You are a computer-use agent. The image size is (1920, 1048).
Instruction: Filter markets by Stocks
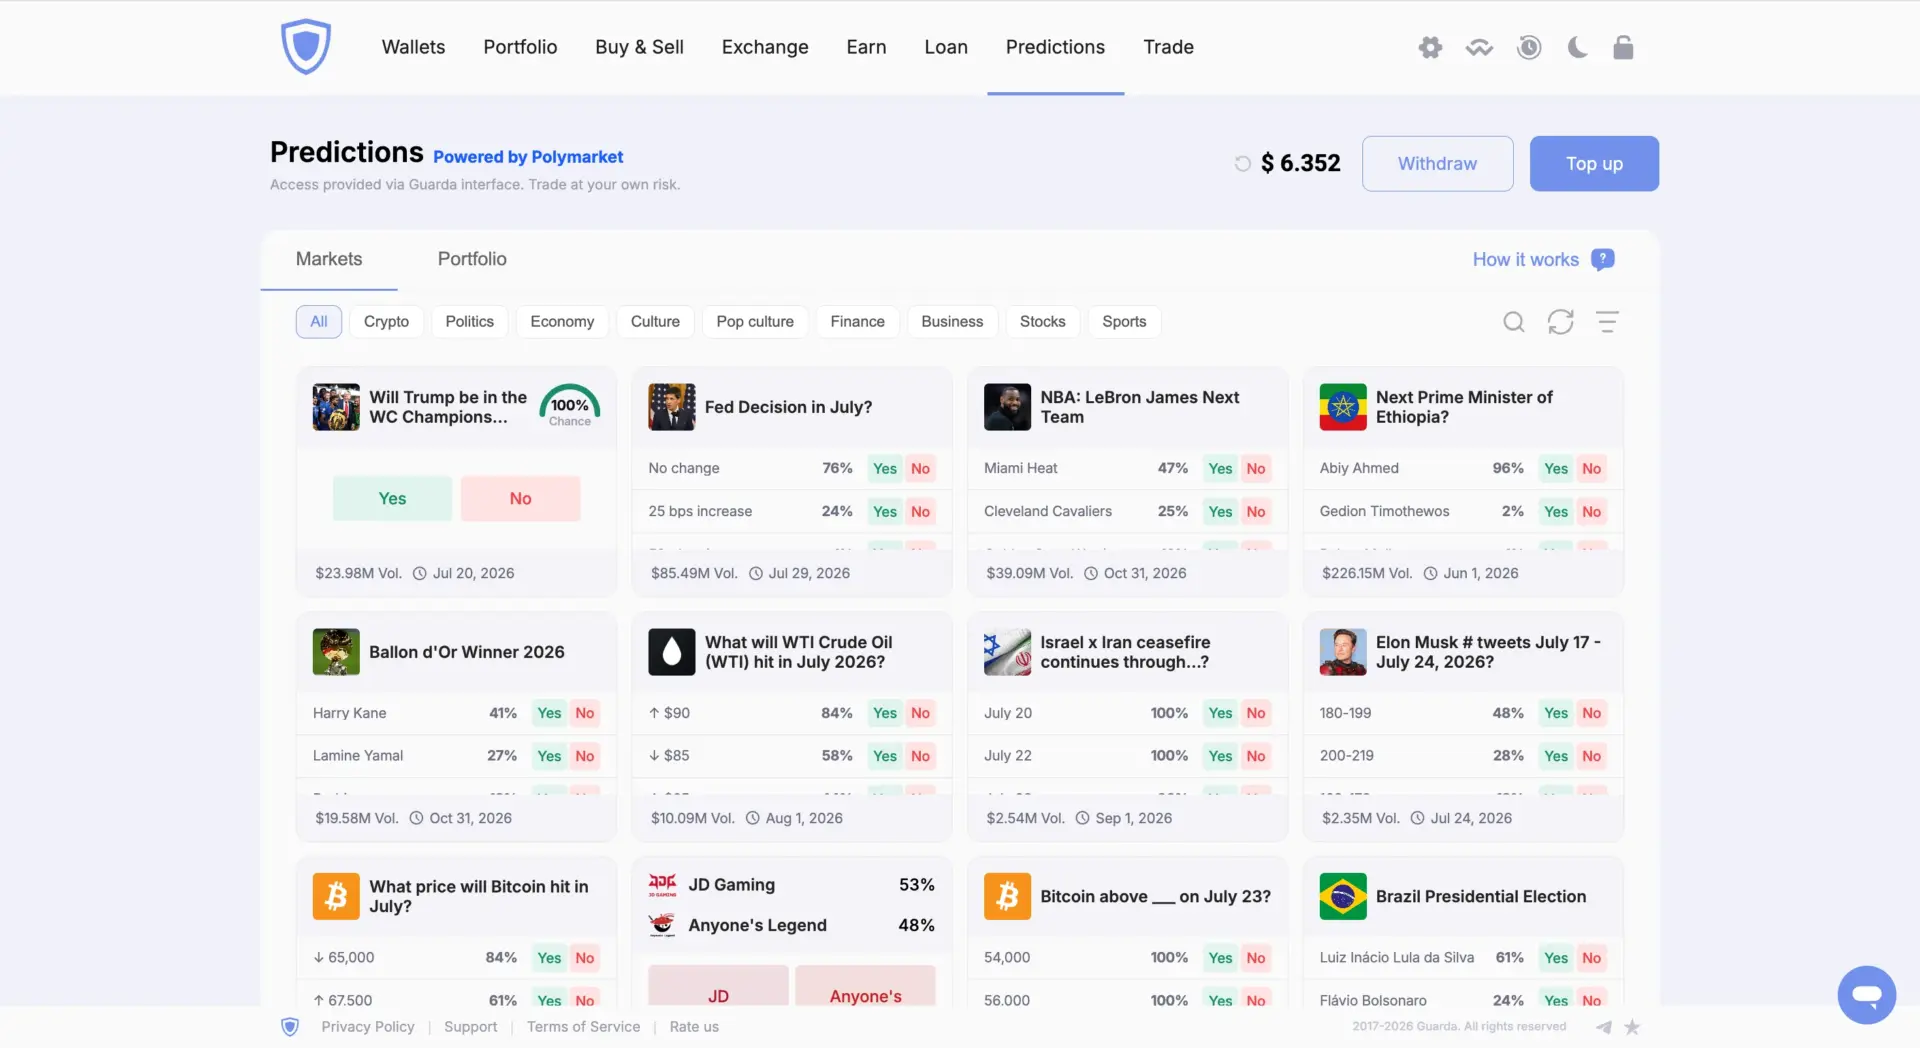pos(1042,321)
